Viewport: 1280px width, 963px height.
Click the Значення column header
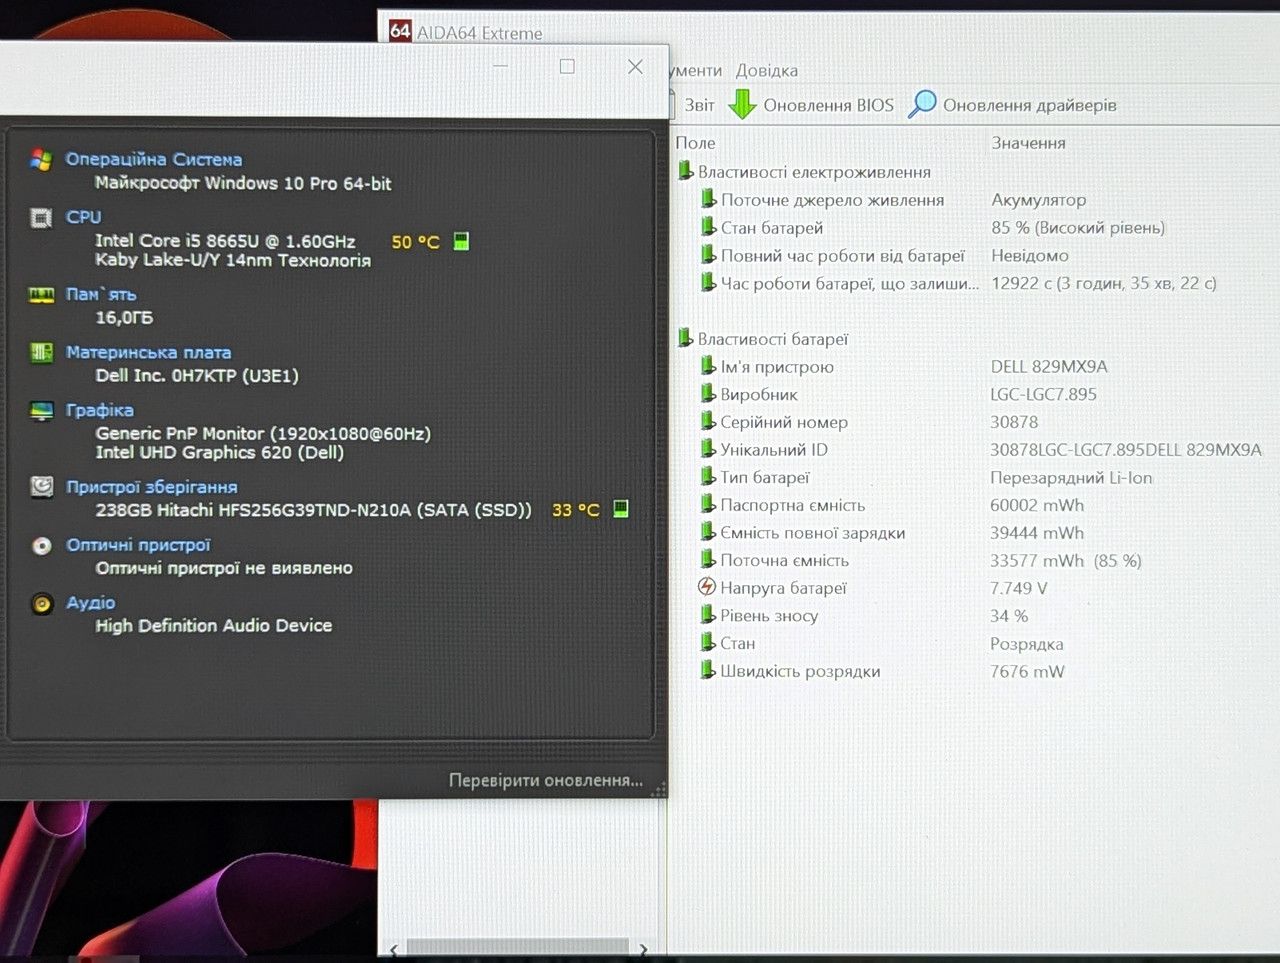coord(1029,143)
